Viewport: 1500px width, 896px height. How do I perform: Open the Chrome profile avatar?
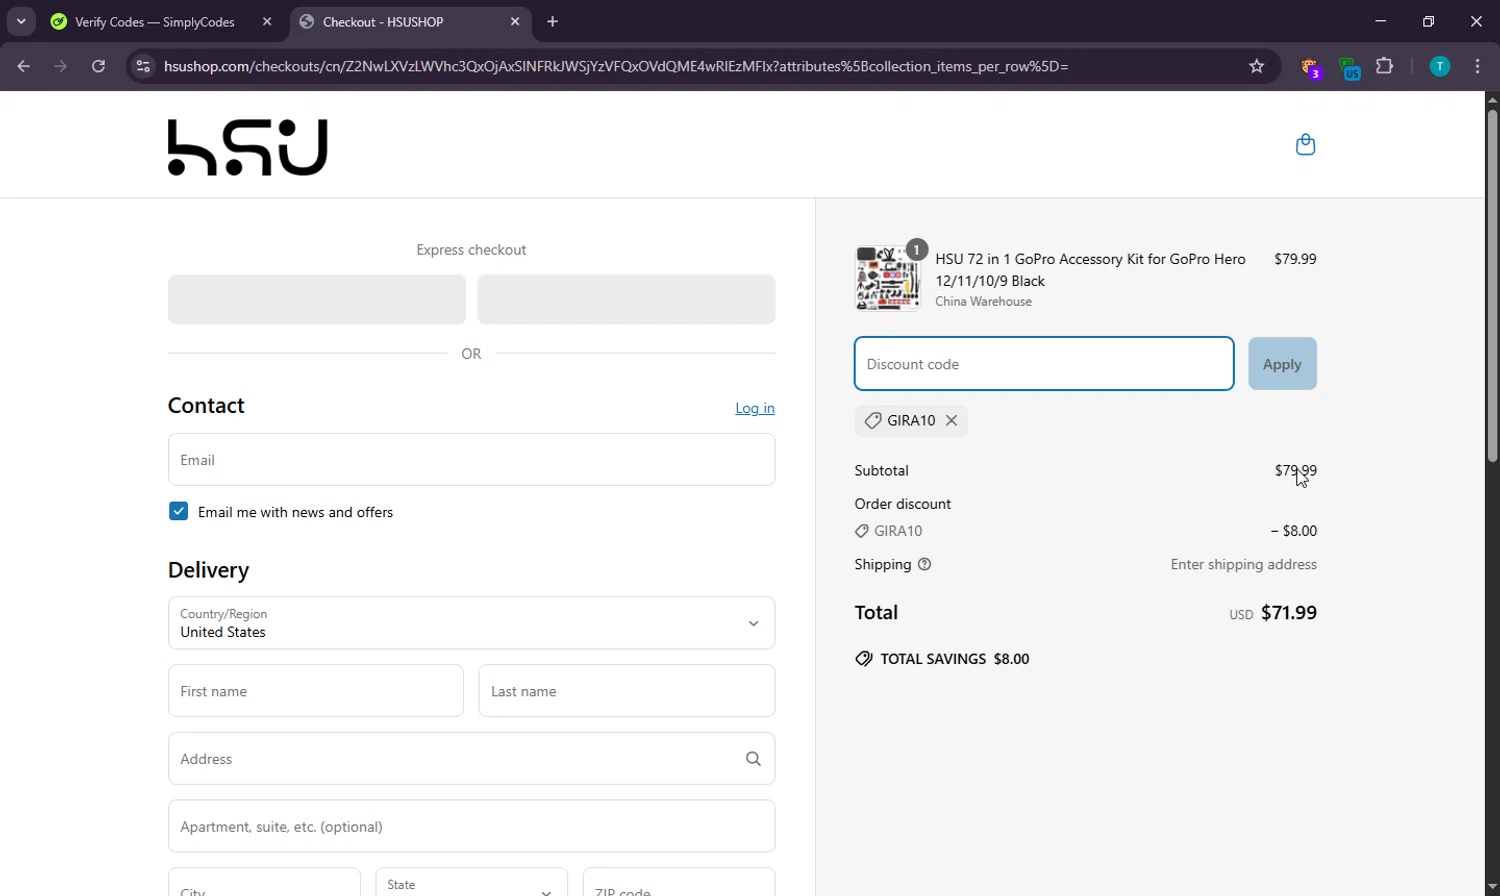click(1440, 66)
